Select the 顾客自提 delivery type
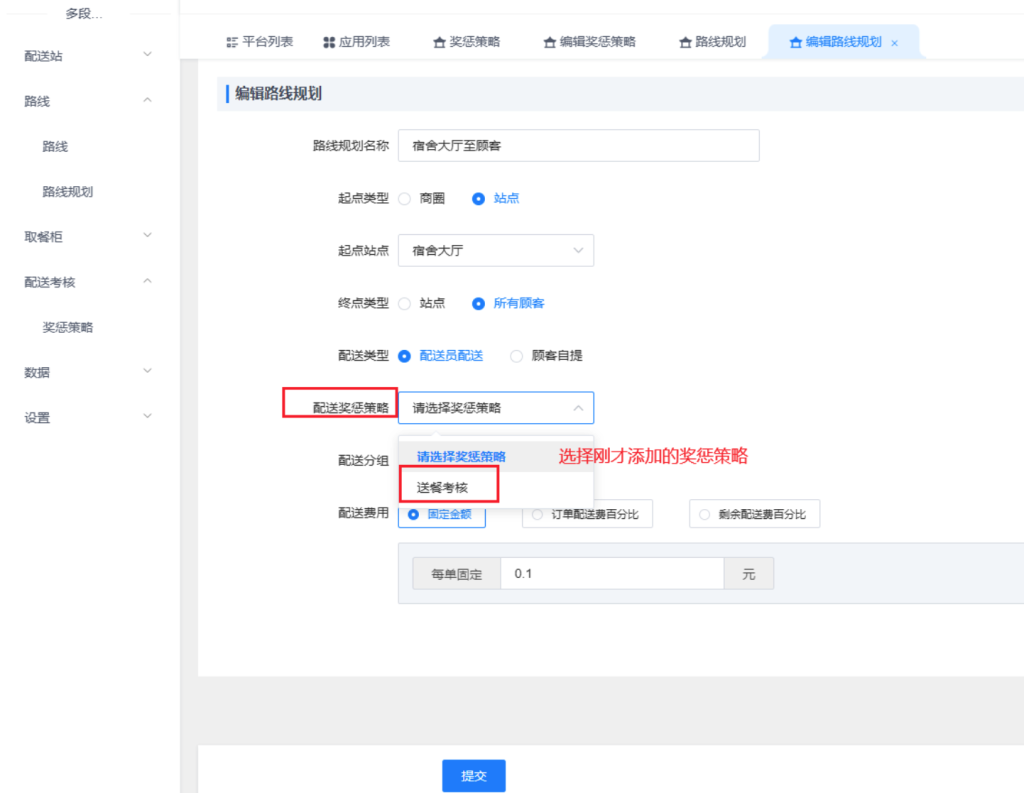Image resolution: width=1024 pixels, height=793 pixels. pos(517,355)
